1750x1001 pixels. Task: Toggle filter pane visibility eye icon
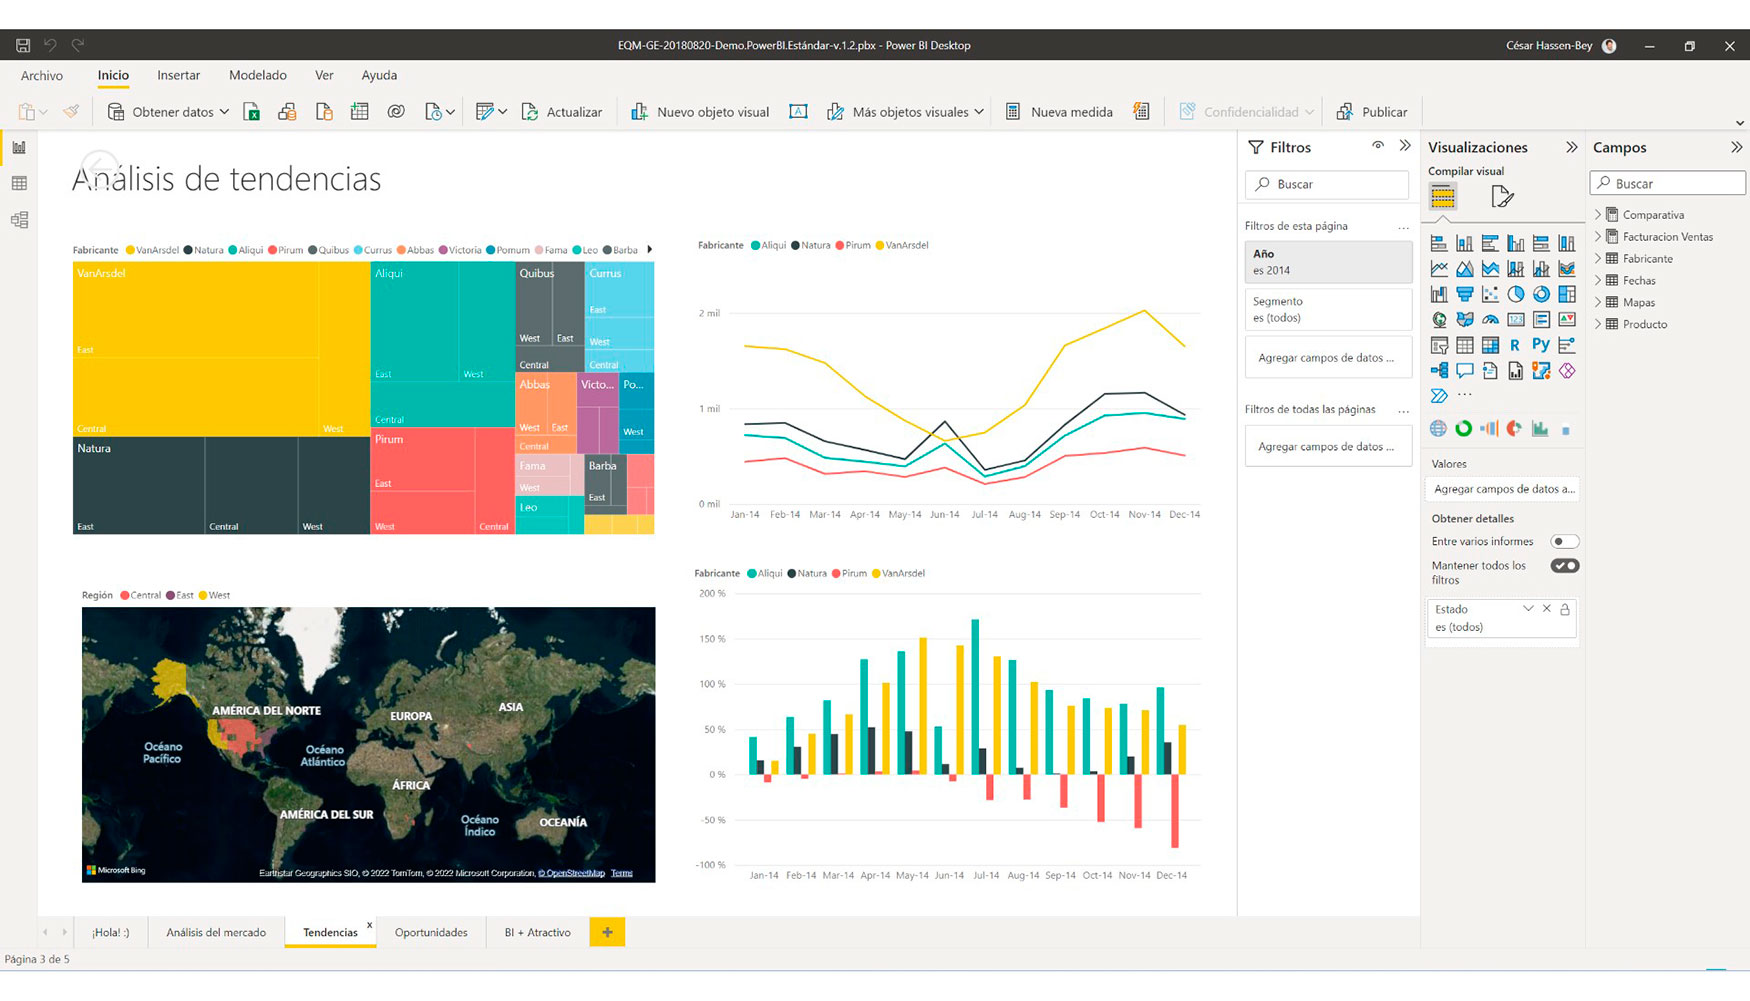coord(1378,146)
